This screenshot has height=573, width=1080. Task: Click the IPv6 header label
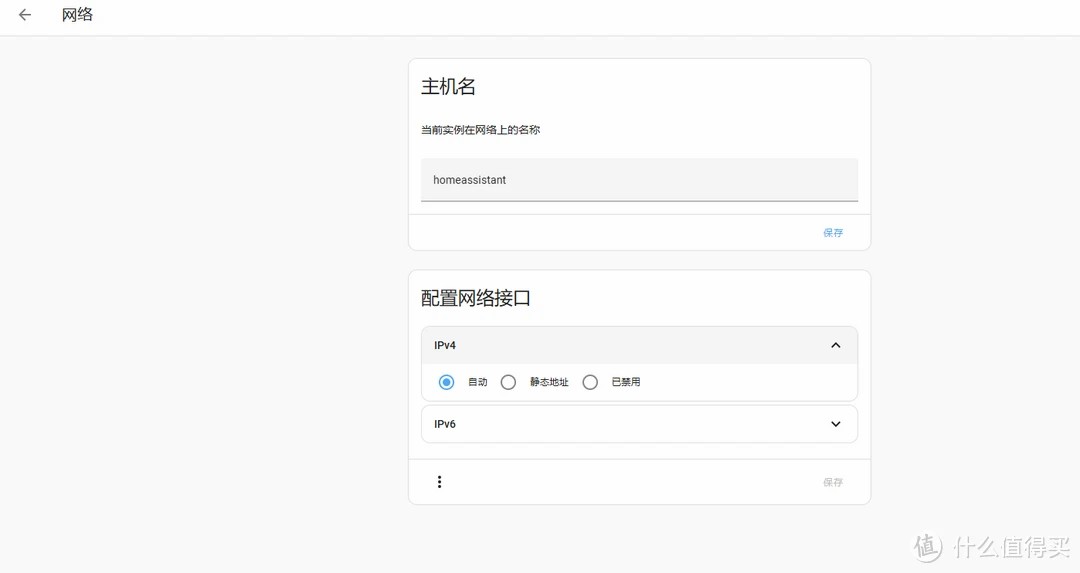coord(445,424)
